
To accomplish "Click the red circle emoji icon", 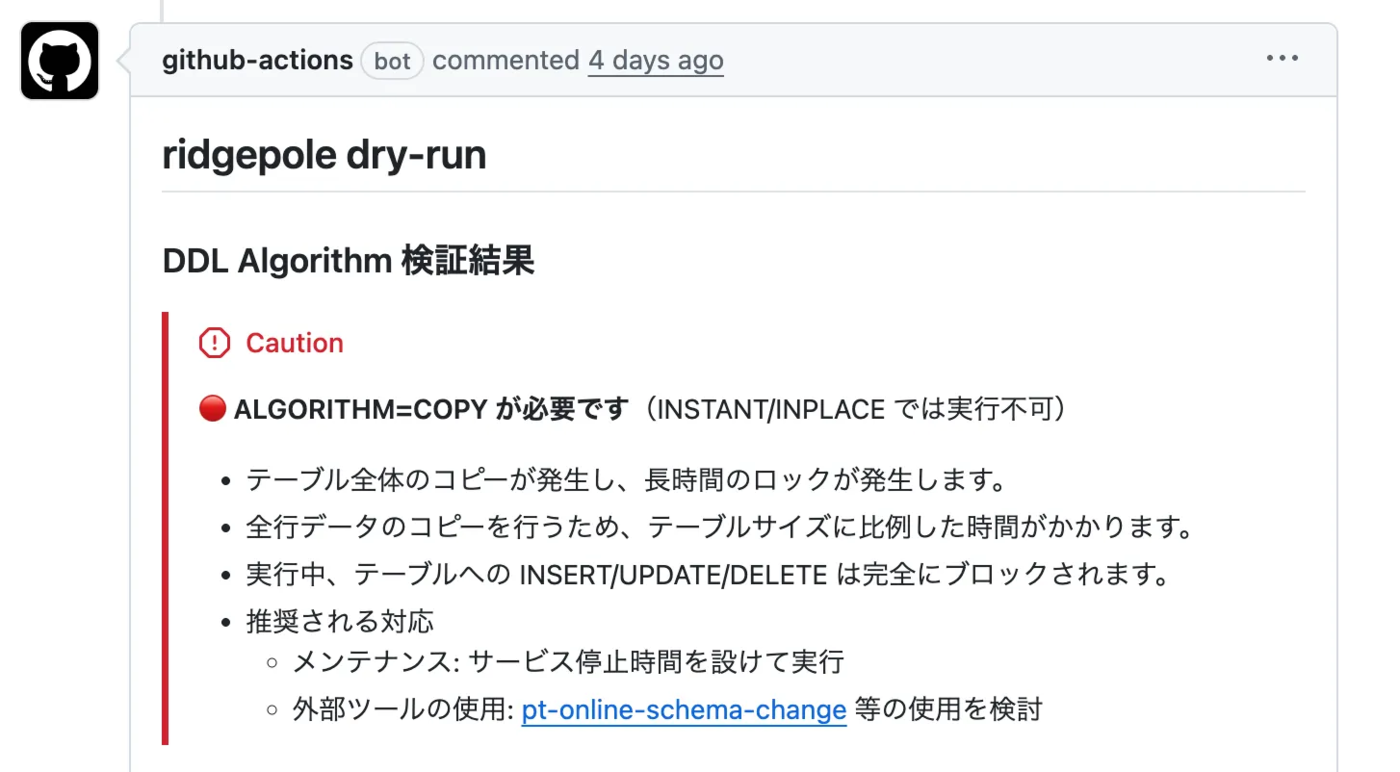I will coord(212,409).
